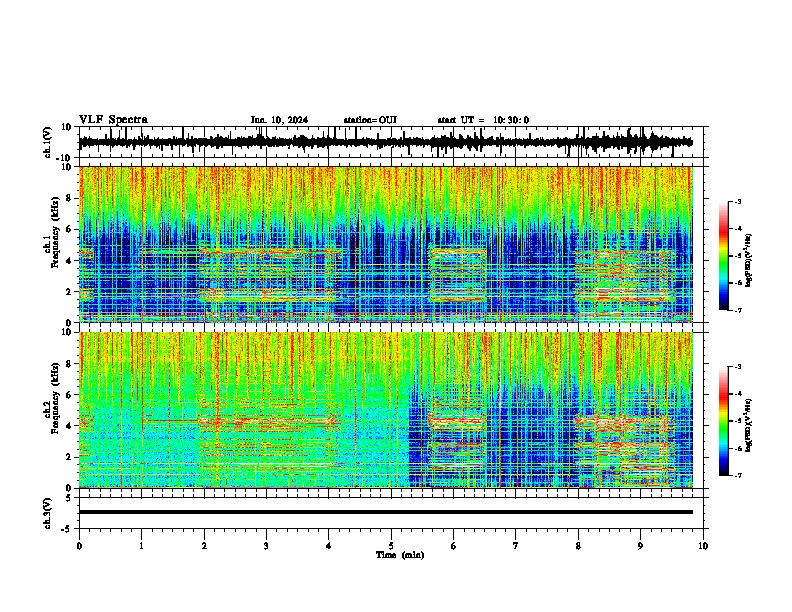Screen dimensions: 792x612
Task: Click the "ch.1(V)" waveform axis label
Action: (x=48, y=142)
